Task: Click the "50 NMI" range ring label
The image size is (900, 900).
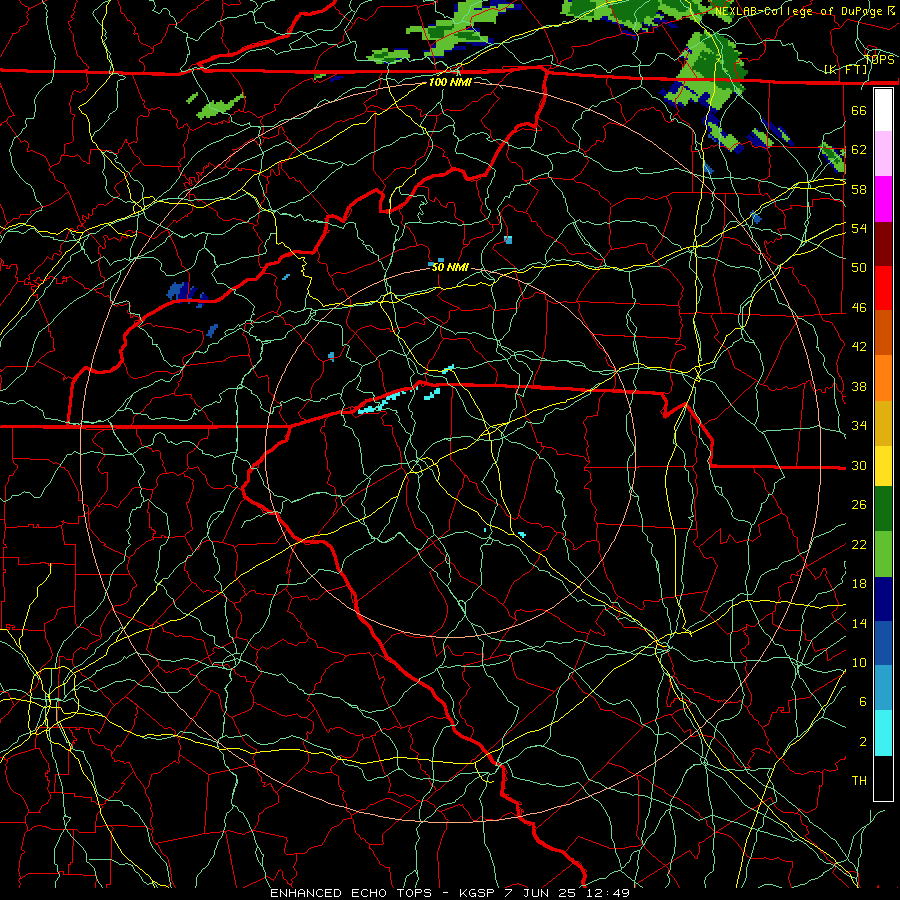Action: pos(450,267)
